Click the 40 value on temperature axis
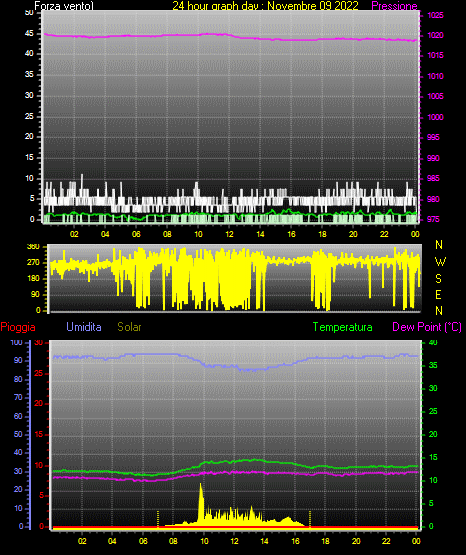The image size is (466, 555). click(433, 342)
